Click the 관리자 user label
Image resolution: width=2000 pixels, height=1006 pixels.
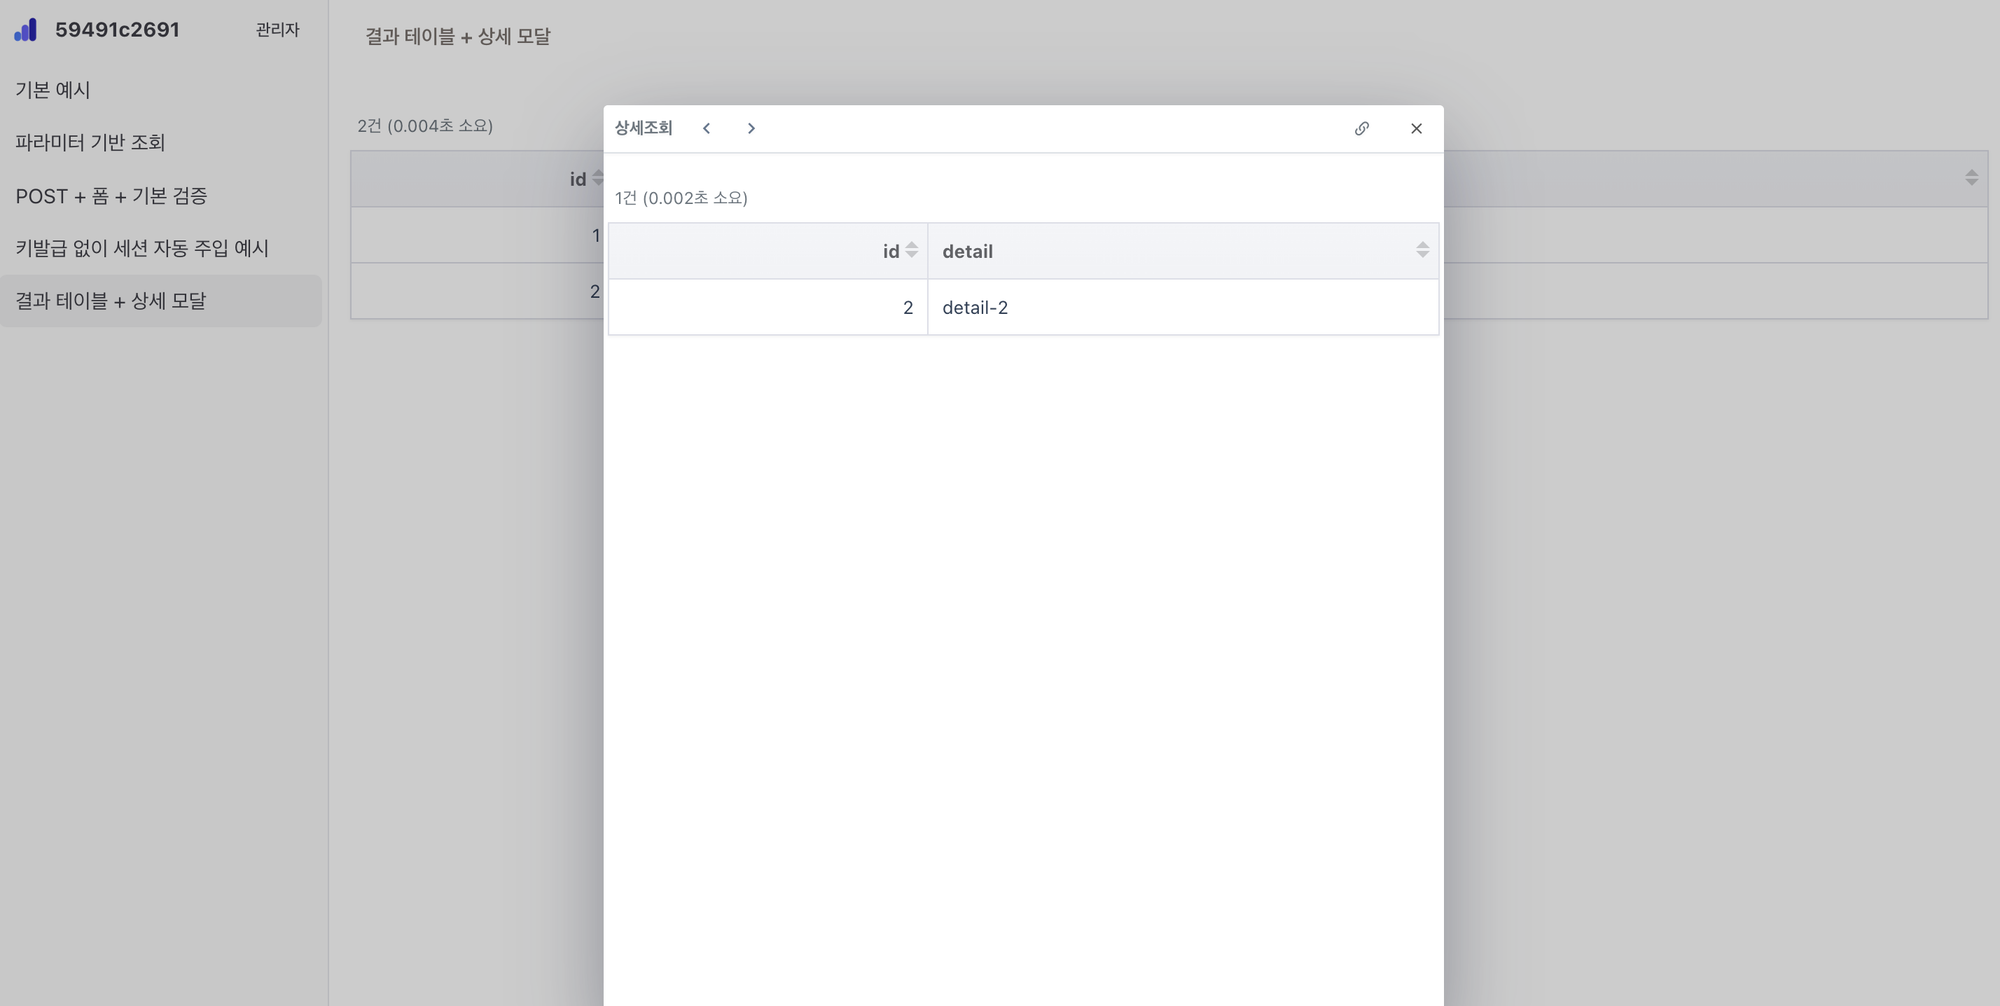pyautogui.click(x=277, y=30)
